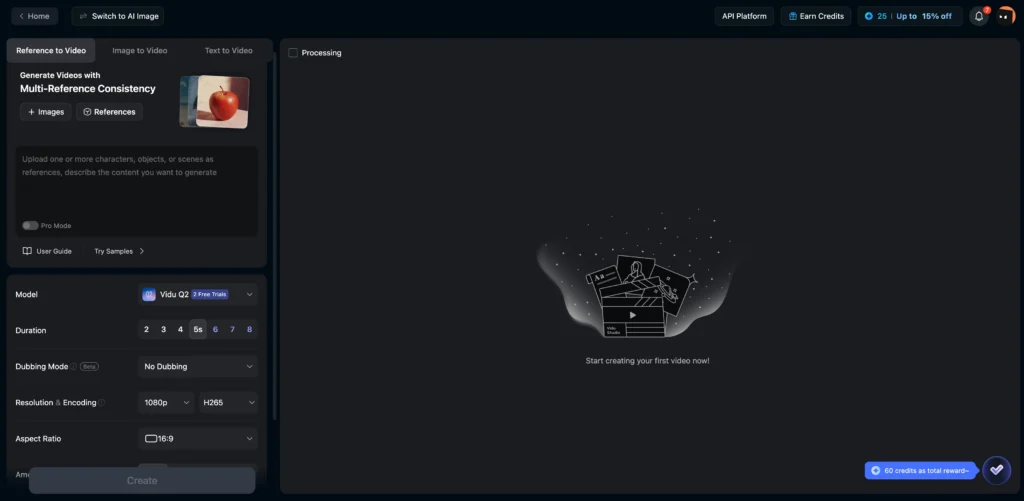Open the 16:9 aspect ratio dropdown

[x=197, y=438]
